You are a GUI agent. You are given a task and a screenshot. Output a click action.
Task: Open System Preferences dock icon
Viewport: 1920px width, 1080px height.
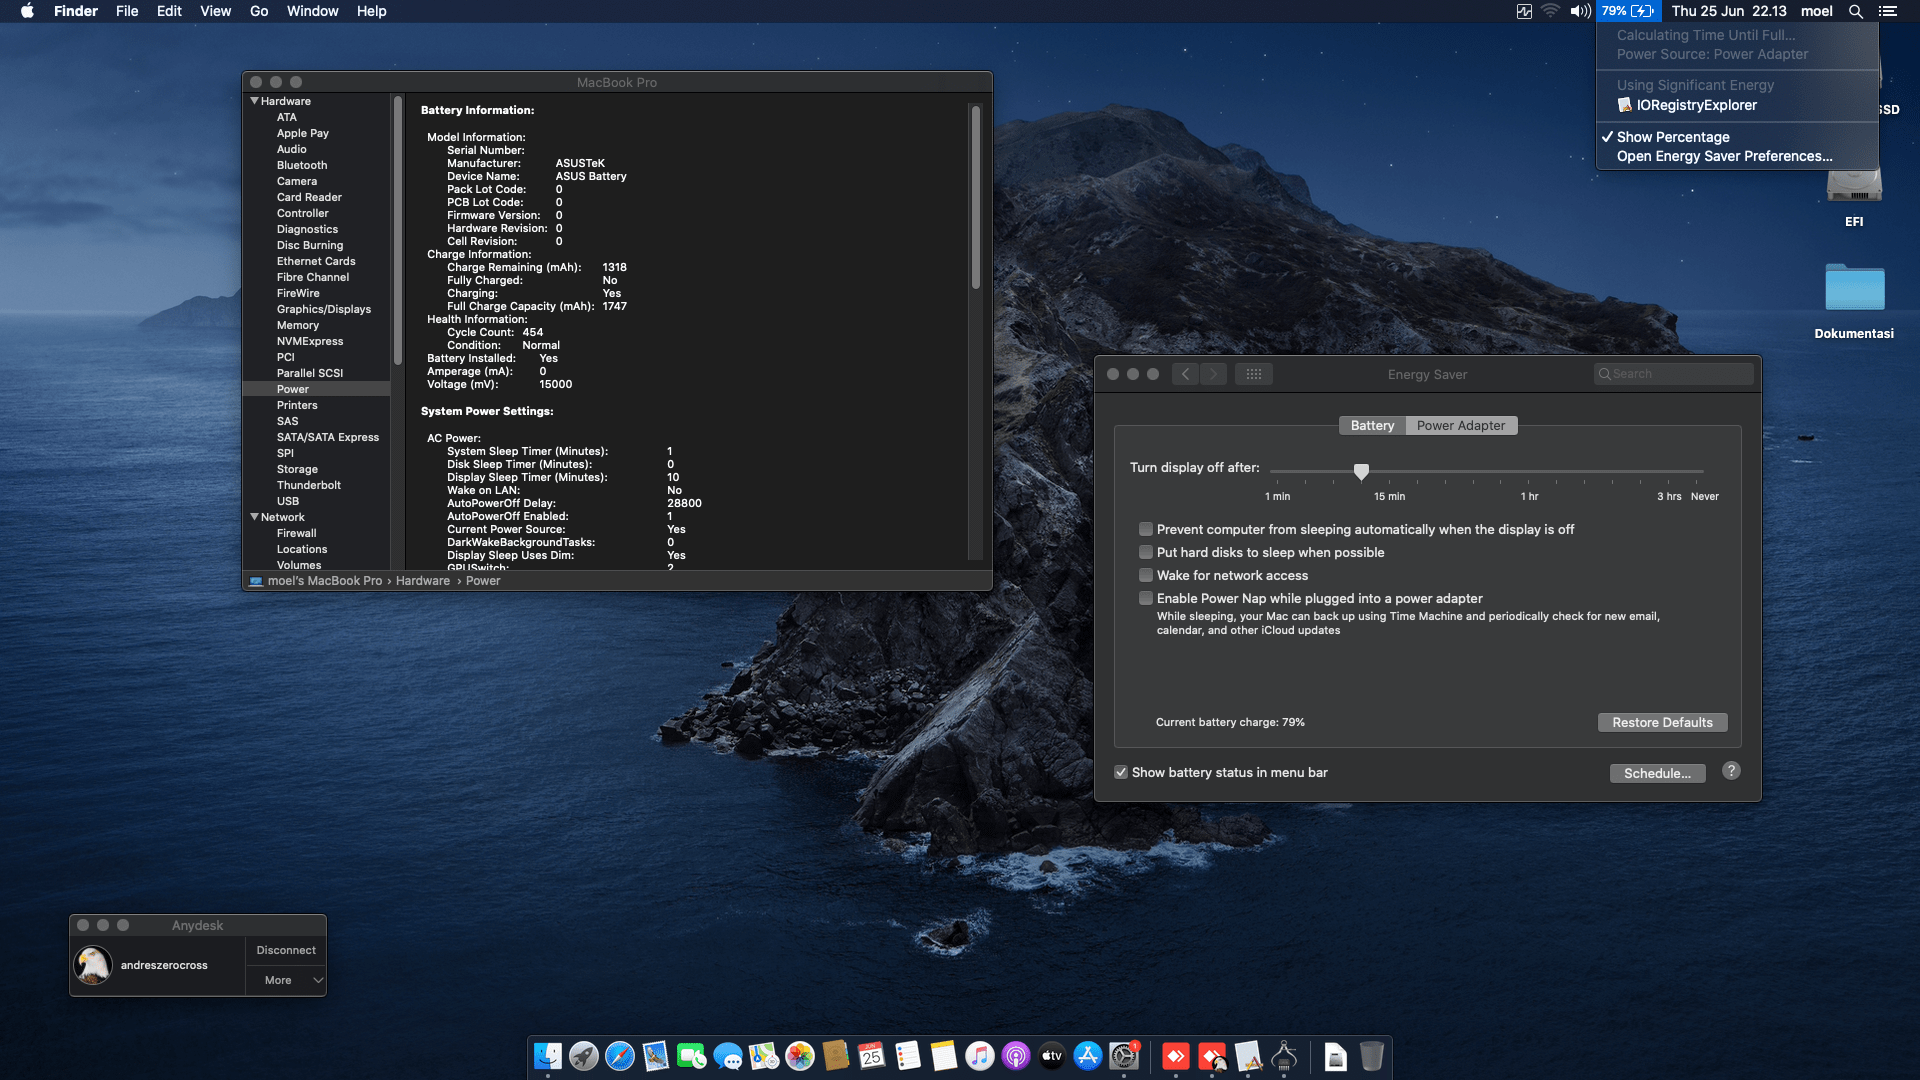[1124, 1056]
